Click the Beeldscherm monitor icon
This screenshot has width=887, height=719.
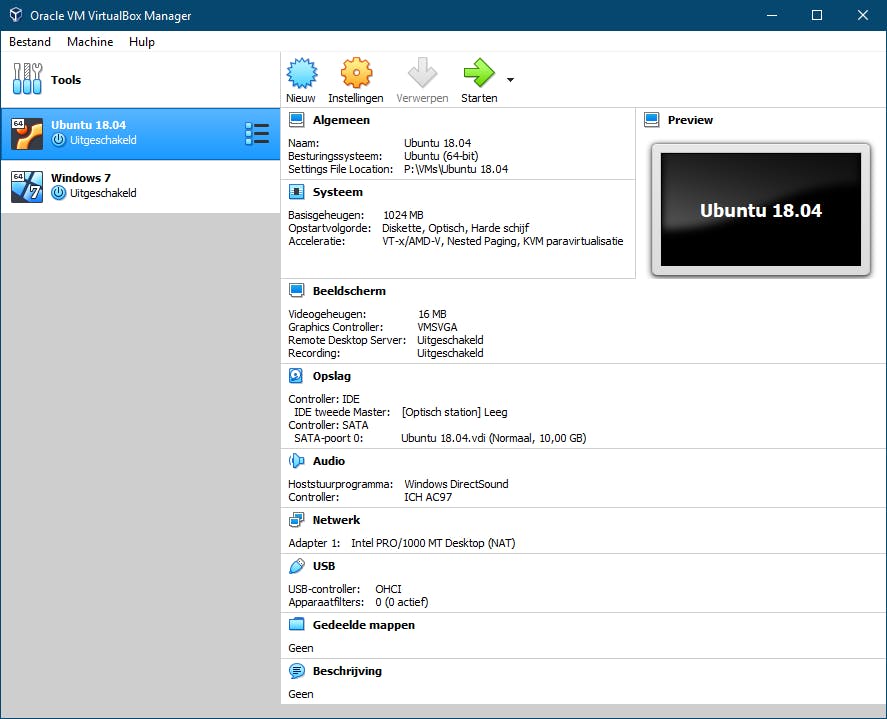(296, 291)
